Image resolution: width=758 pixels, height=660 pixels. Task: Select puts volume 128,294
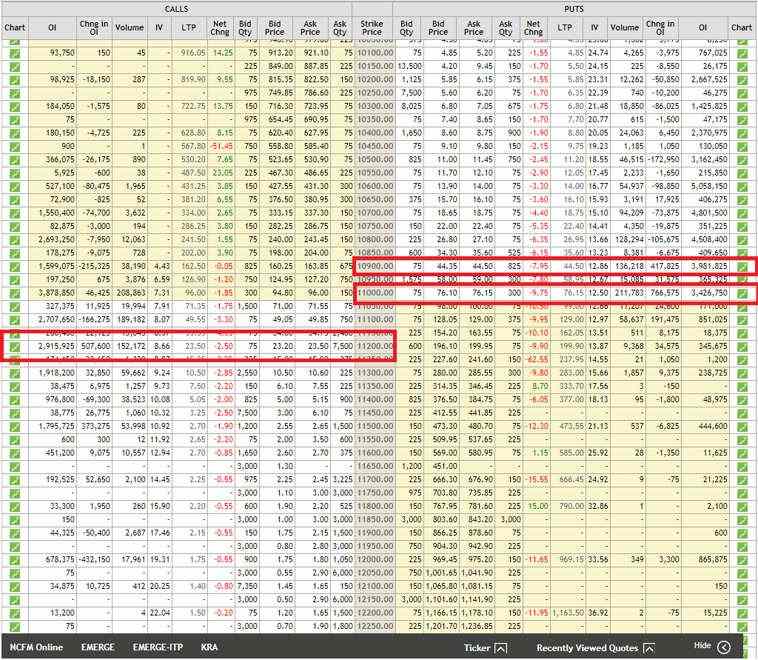[629, 239]
